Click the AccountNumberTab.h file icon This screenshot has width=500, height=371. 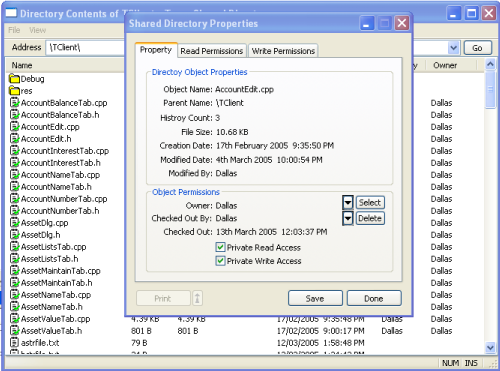tap(15, 211)
